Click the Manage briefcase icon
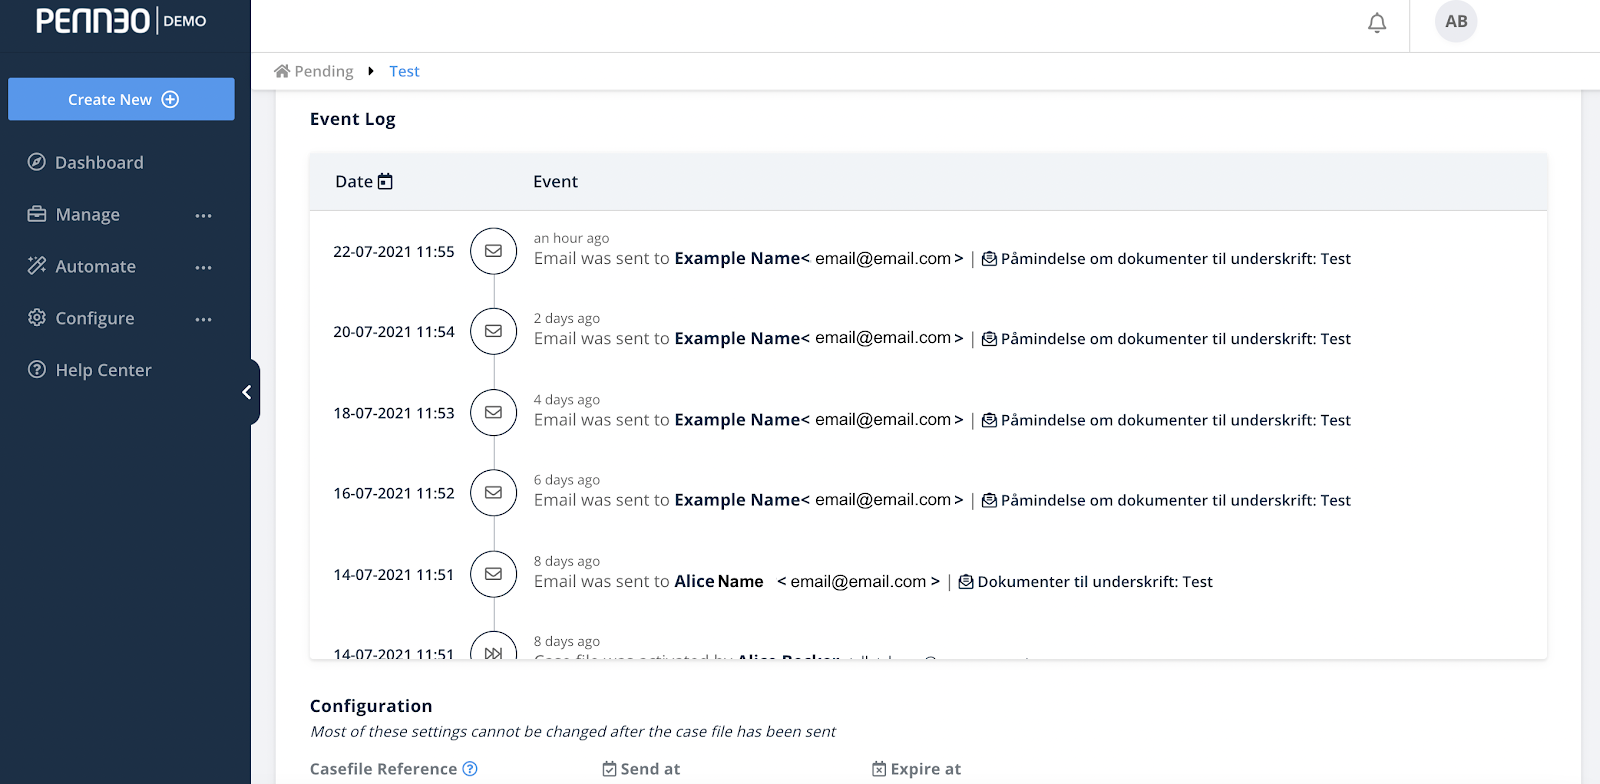This screenshot has height=784, width=1600. click(37, 214)
